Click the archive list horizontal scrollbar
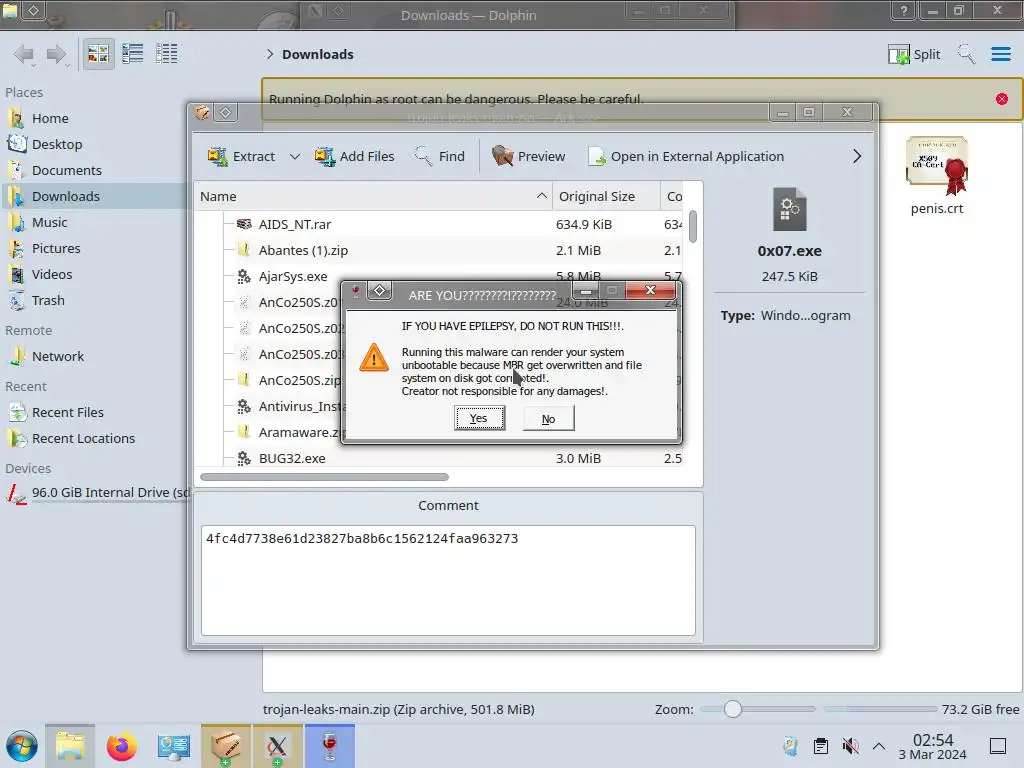 pyautogui.click(x=324, y=477)
